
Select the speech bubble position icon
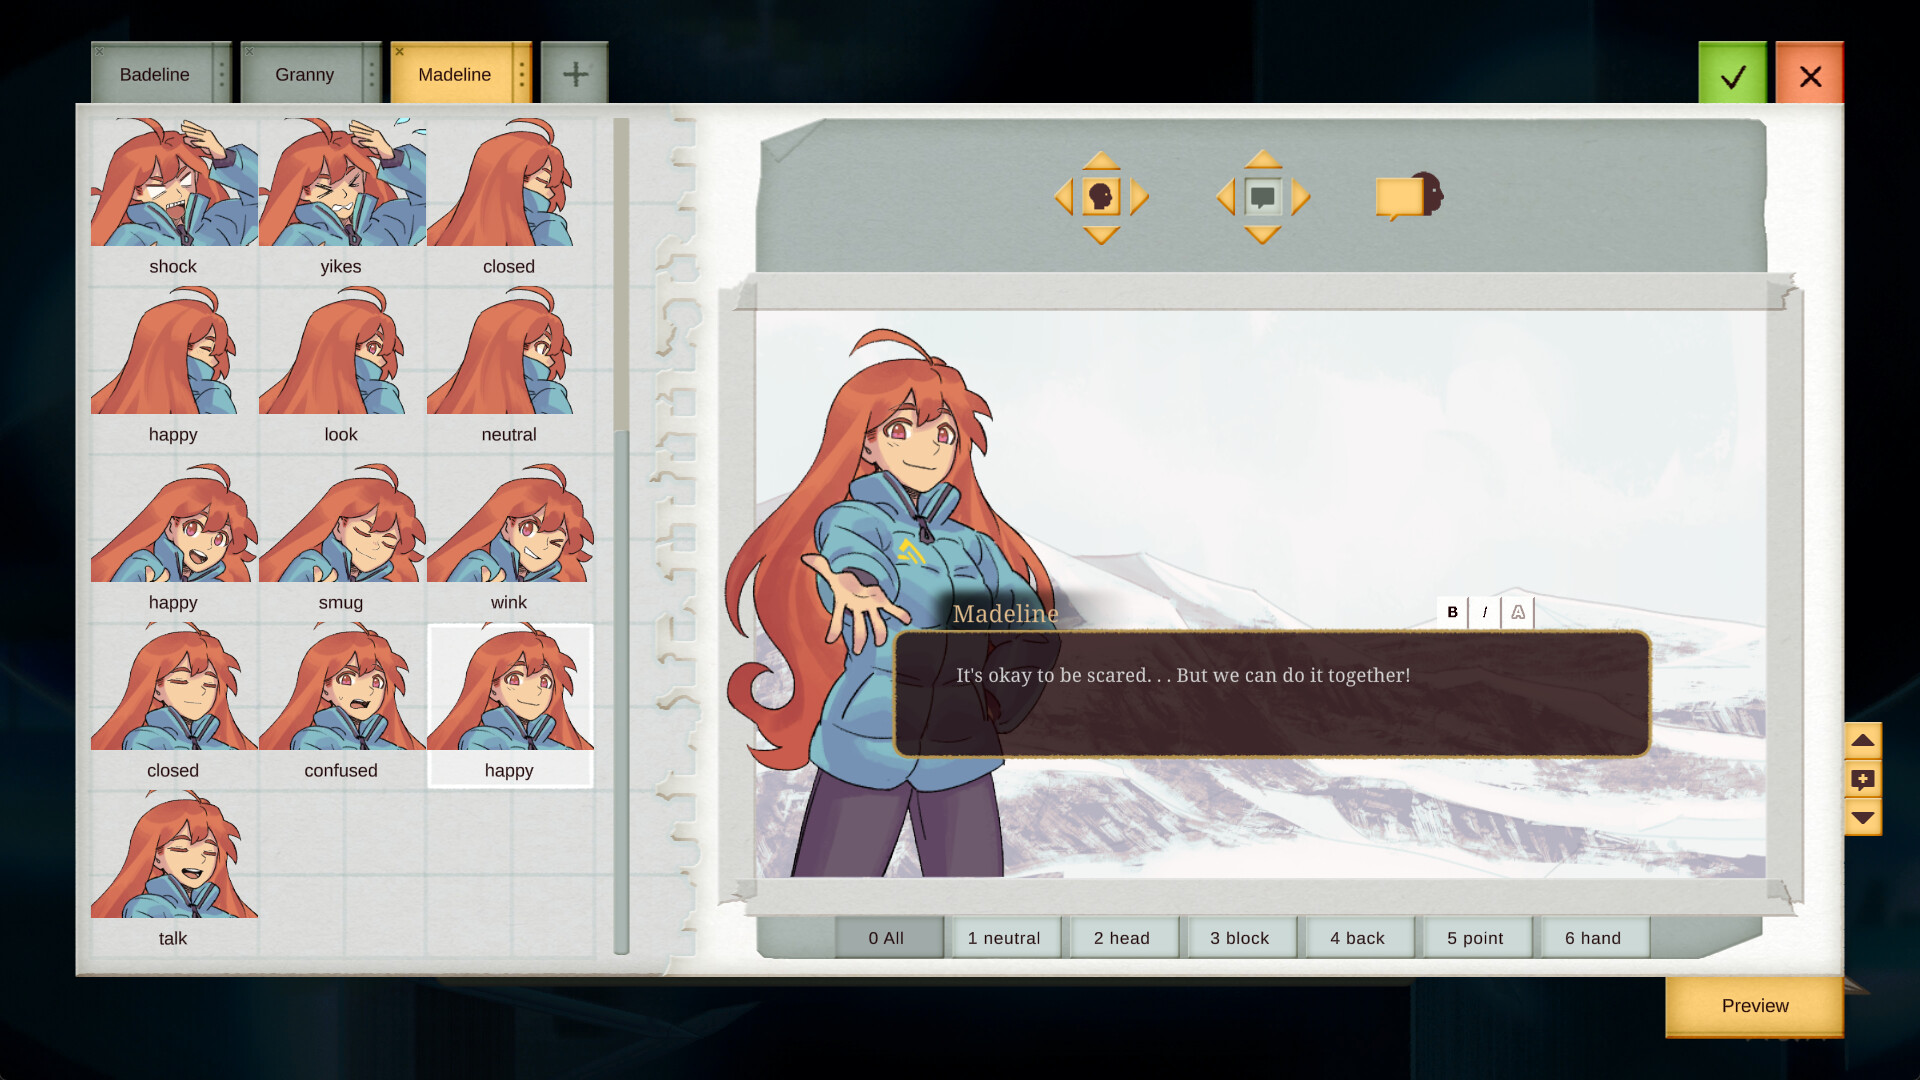pos(1262,197)
